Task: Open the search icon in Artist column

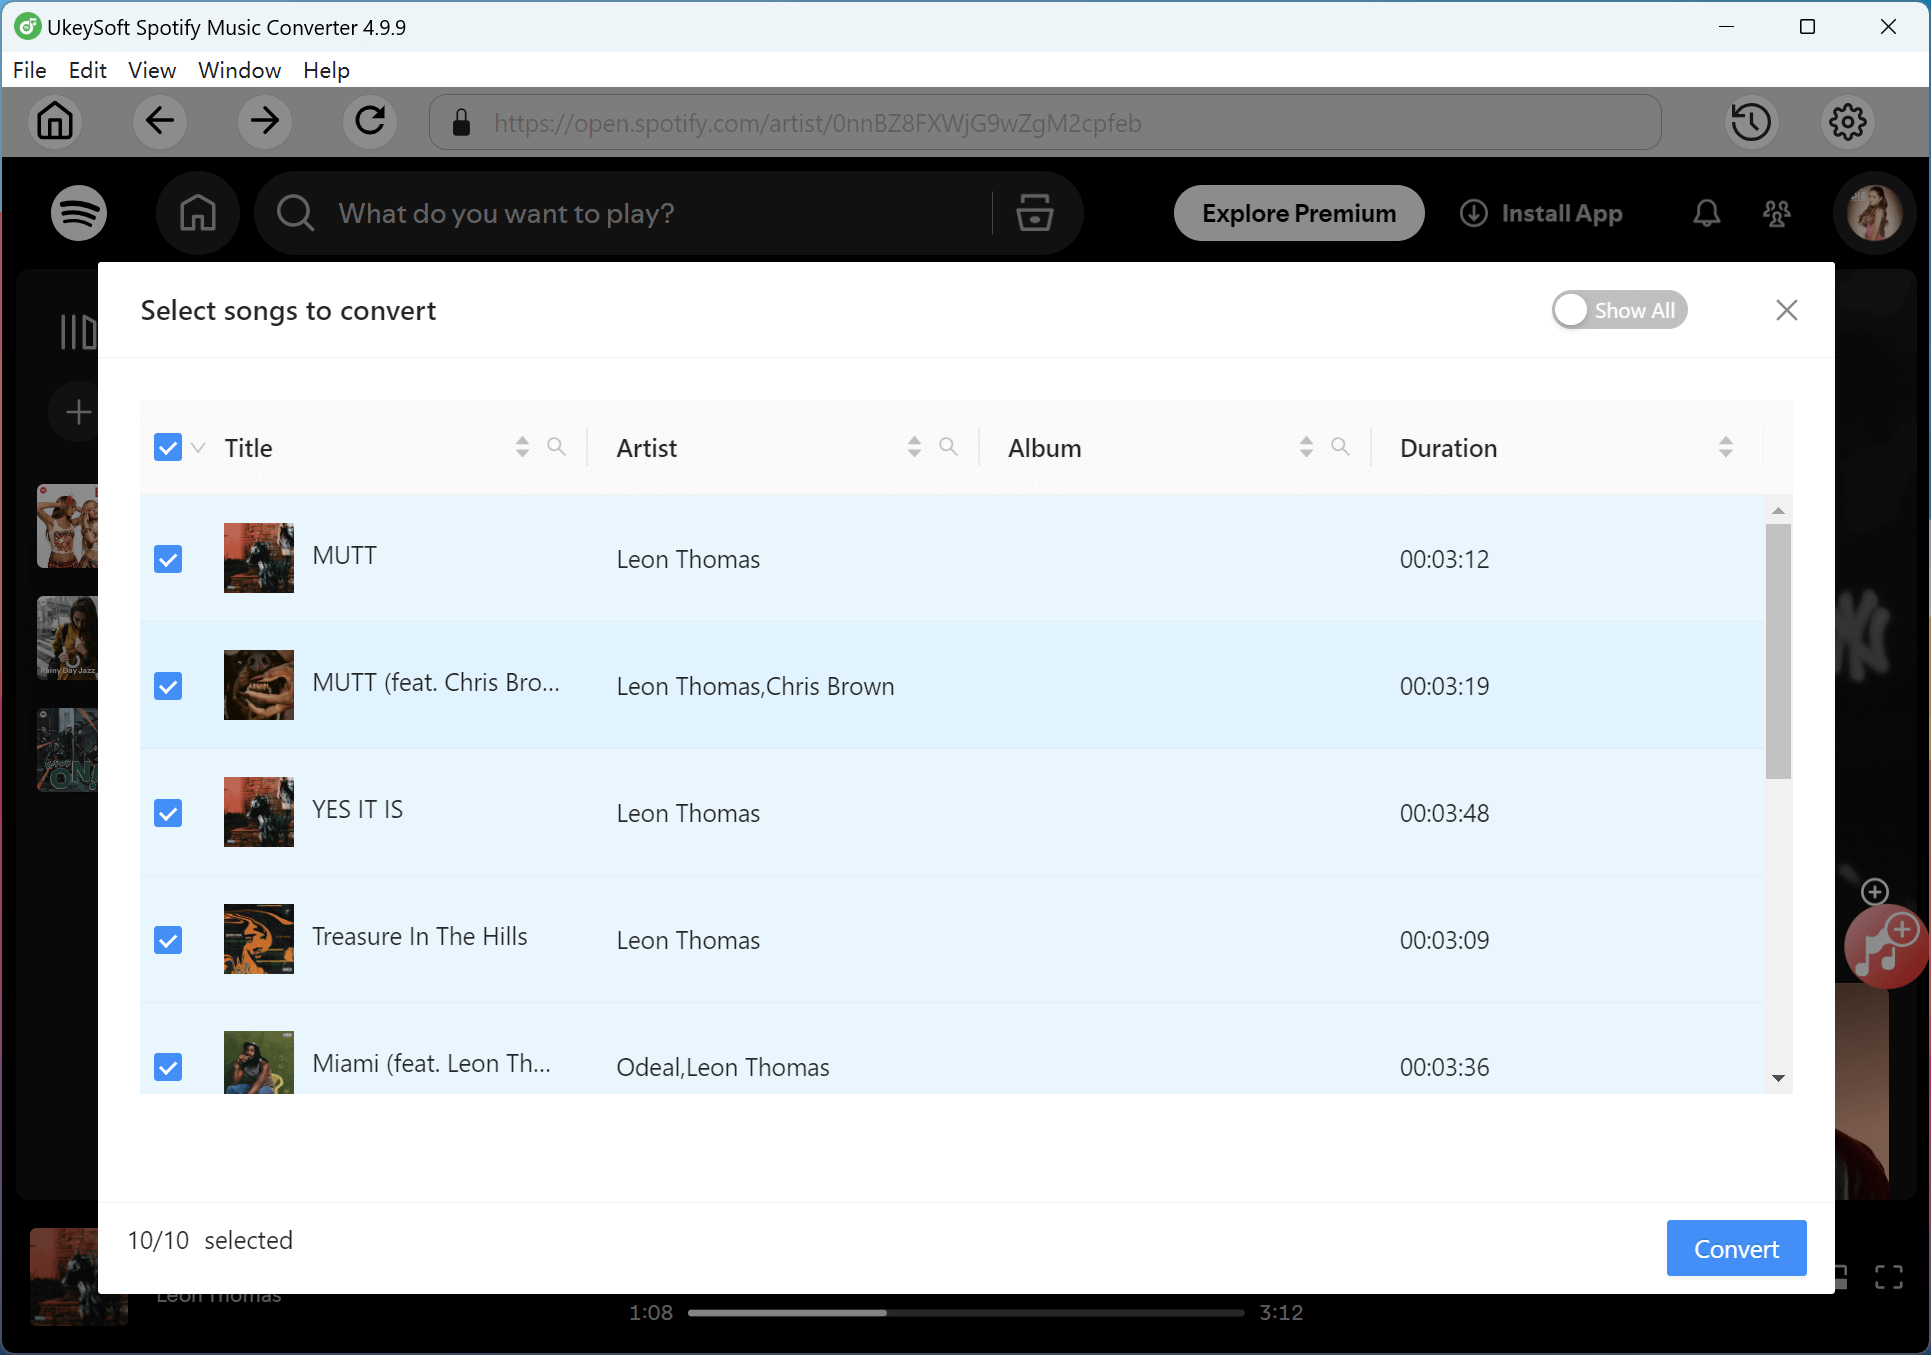Action: tap(949, 447)
